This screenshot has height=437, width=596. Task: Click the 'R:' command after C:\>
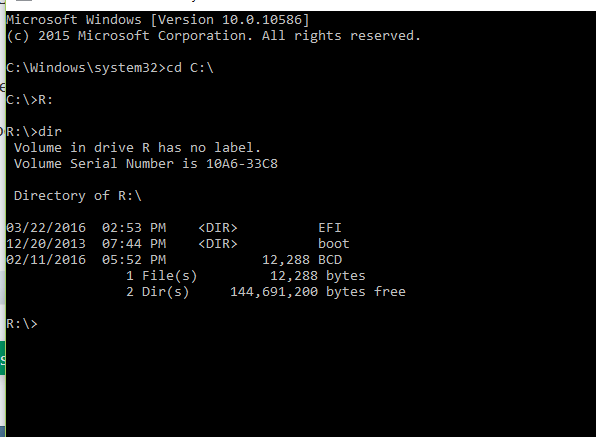point(46,100)
